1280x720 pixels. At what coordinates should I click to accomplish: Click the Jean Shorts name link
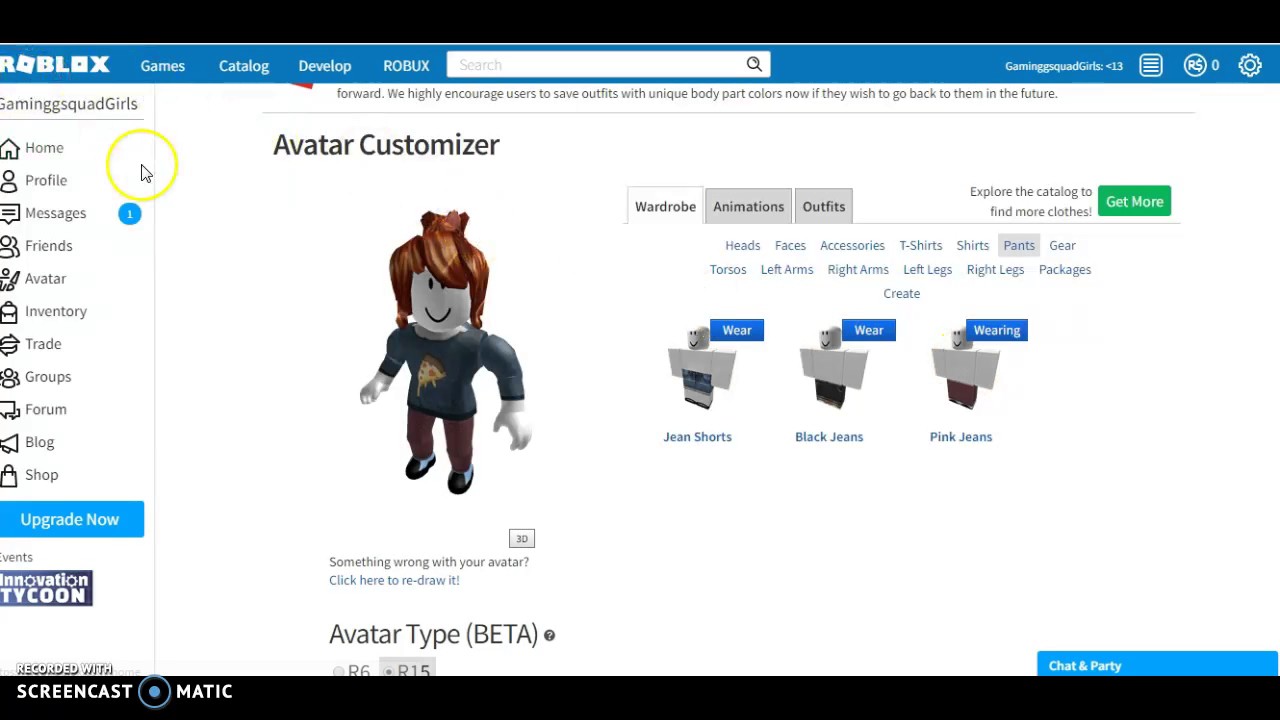698,436
